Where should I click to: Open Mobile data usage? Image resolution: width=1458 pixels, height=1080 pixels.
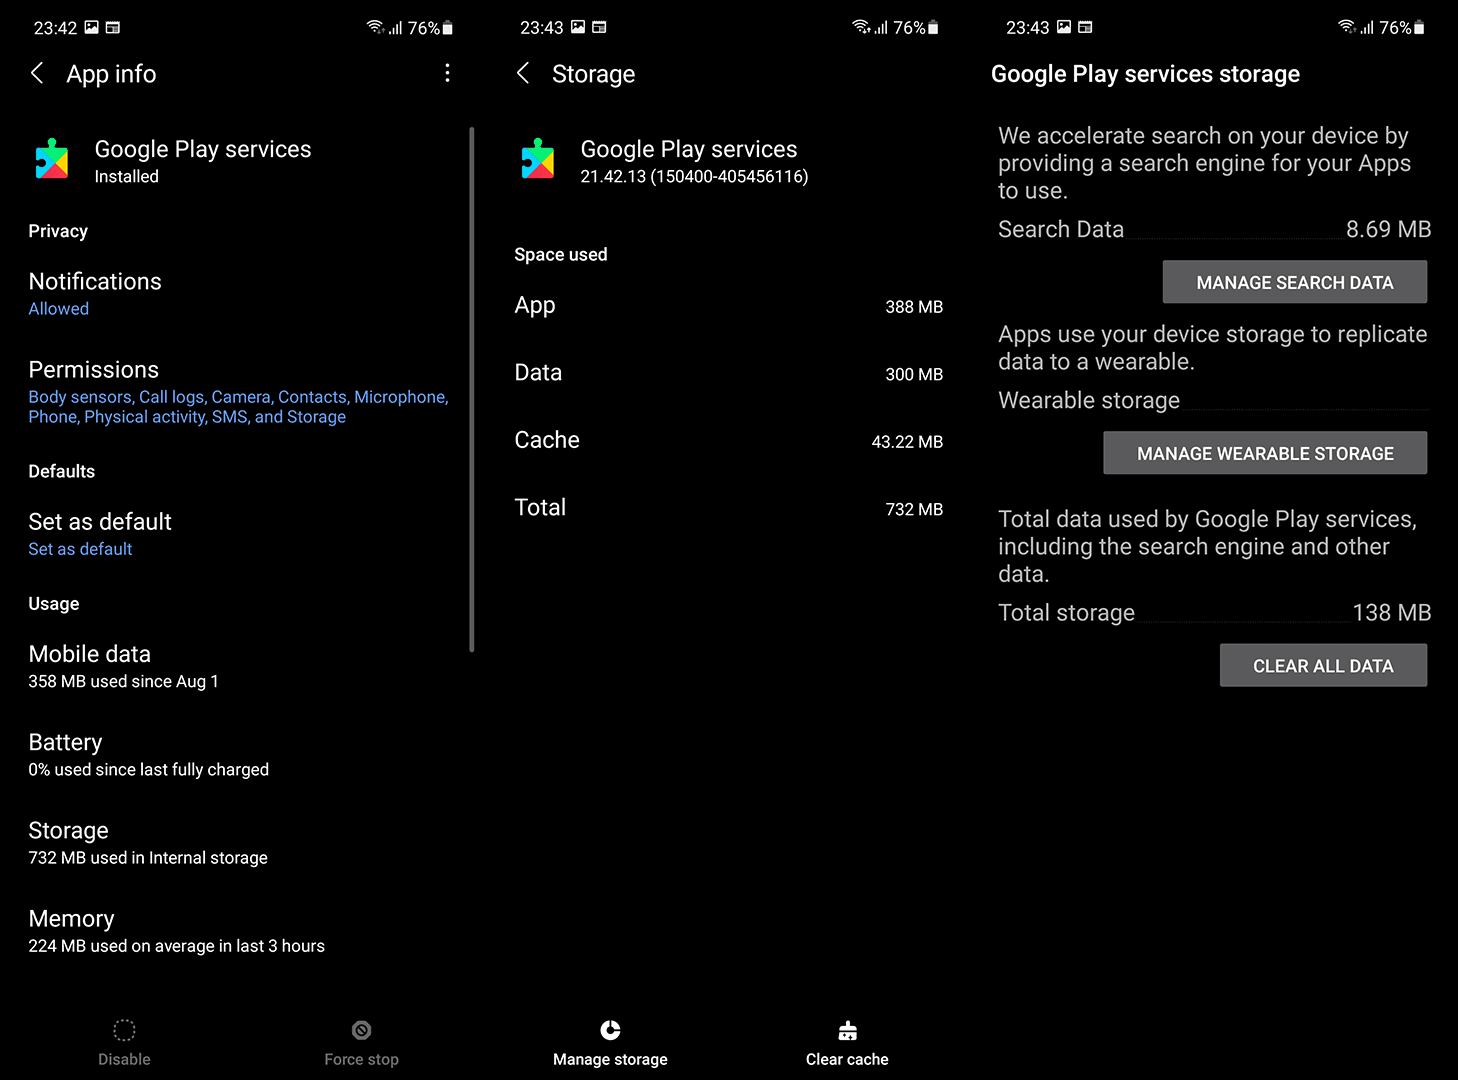[238, 666]
